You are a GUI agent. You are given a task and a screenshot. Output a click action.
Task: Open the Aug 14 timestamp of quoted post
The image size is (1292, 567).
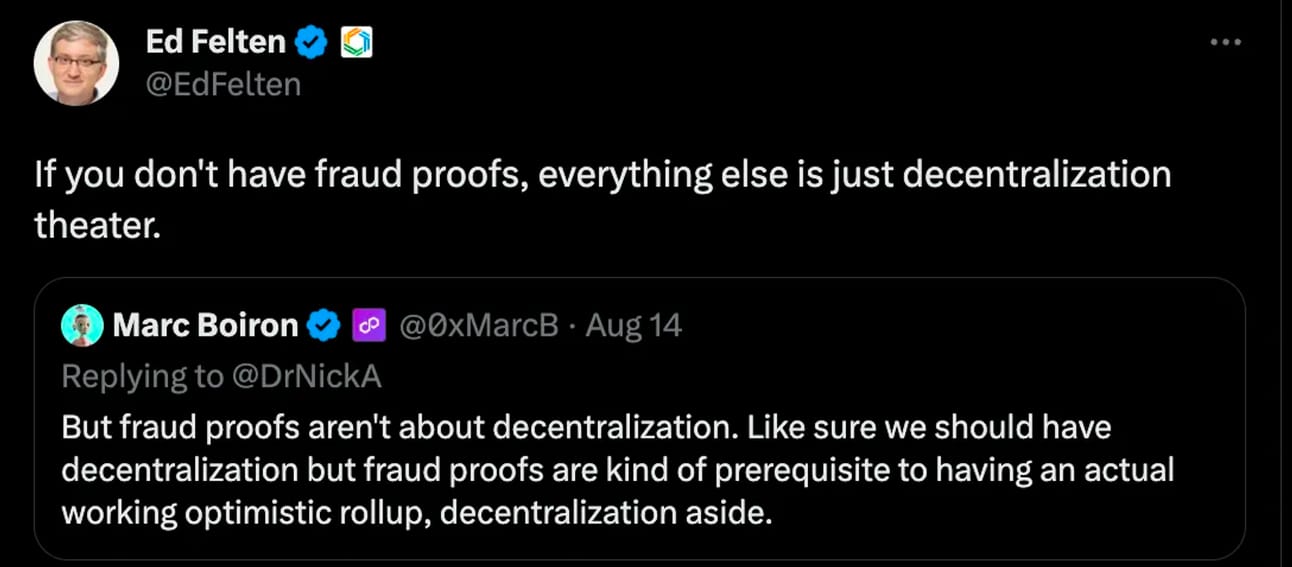point(633,325)
